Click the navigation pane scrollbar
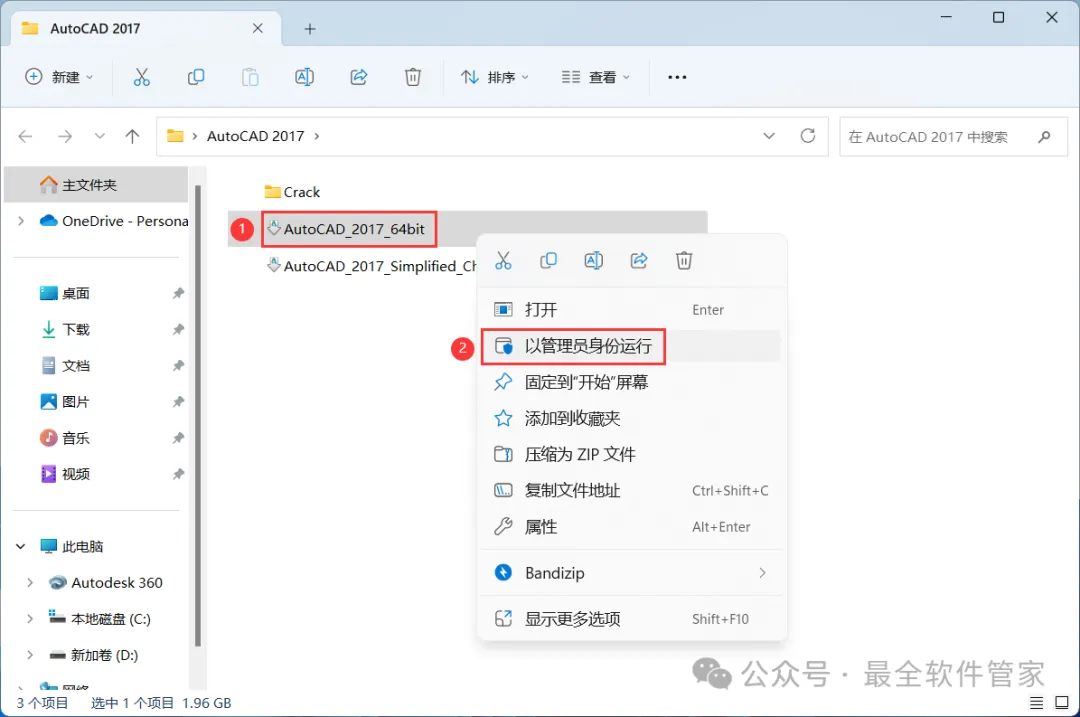 click(198, 415)
